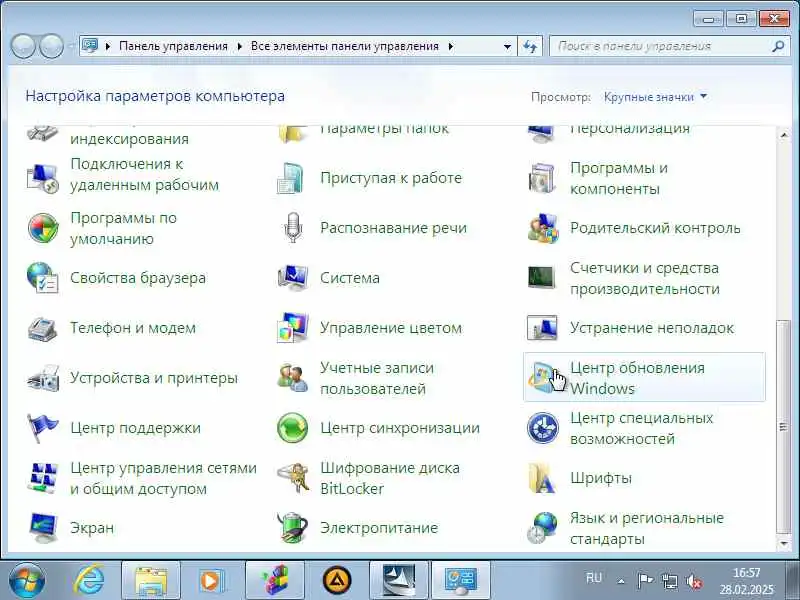Click the Экран monitor icon

(x=42, y=528)
